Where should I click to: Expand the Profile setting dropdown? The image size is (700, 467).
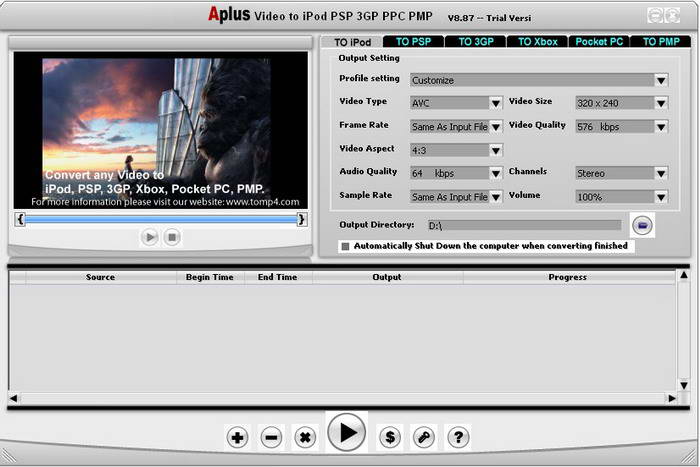coord(661,80)
